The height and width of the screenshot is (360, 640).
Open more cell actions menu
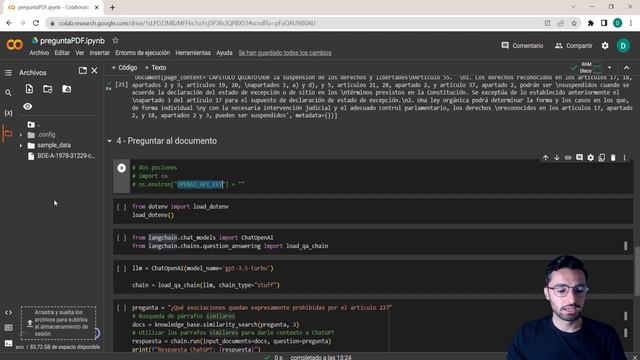coord(624,158)
